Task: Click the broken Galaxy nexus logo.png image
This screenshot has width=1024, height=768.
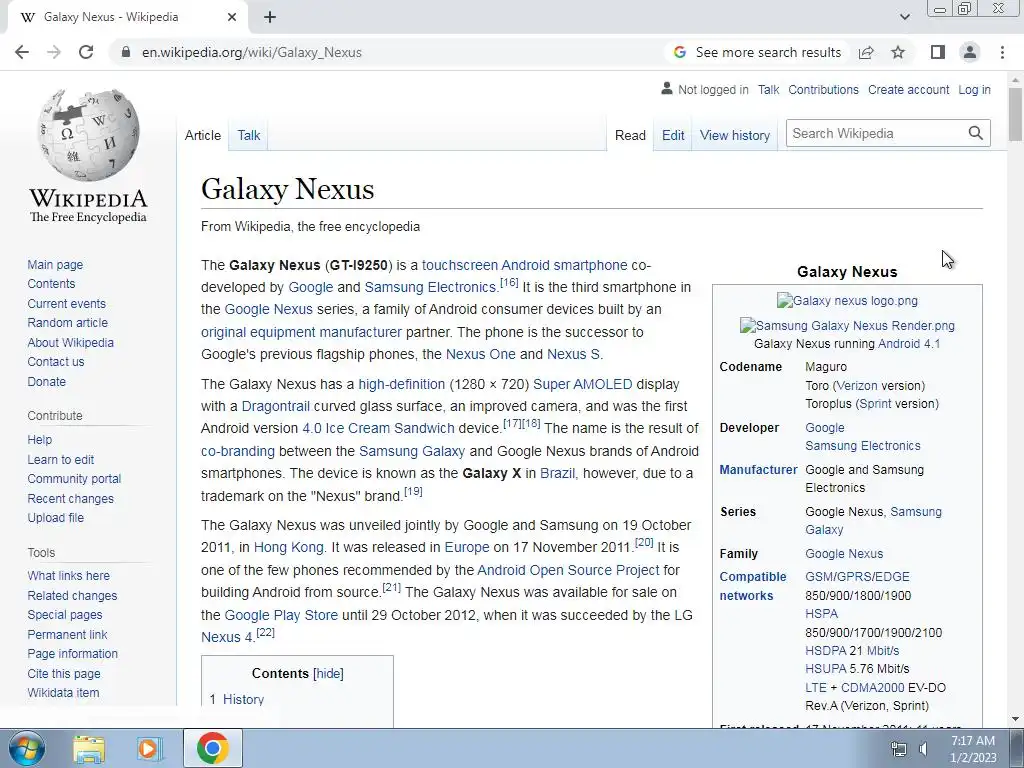Action: [847, 300]
